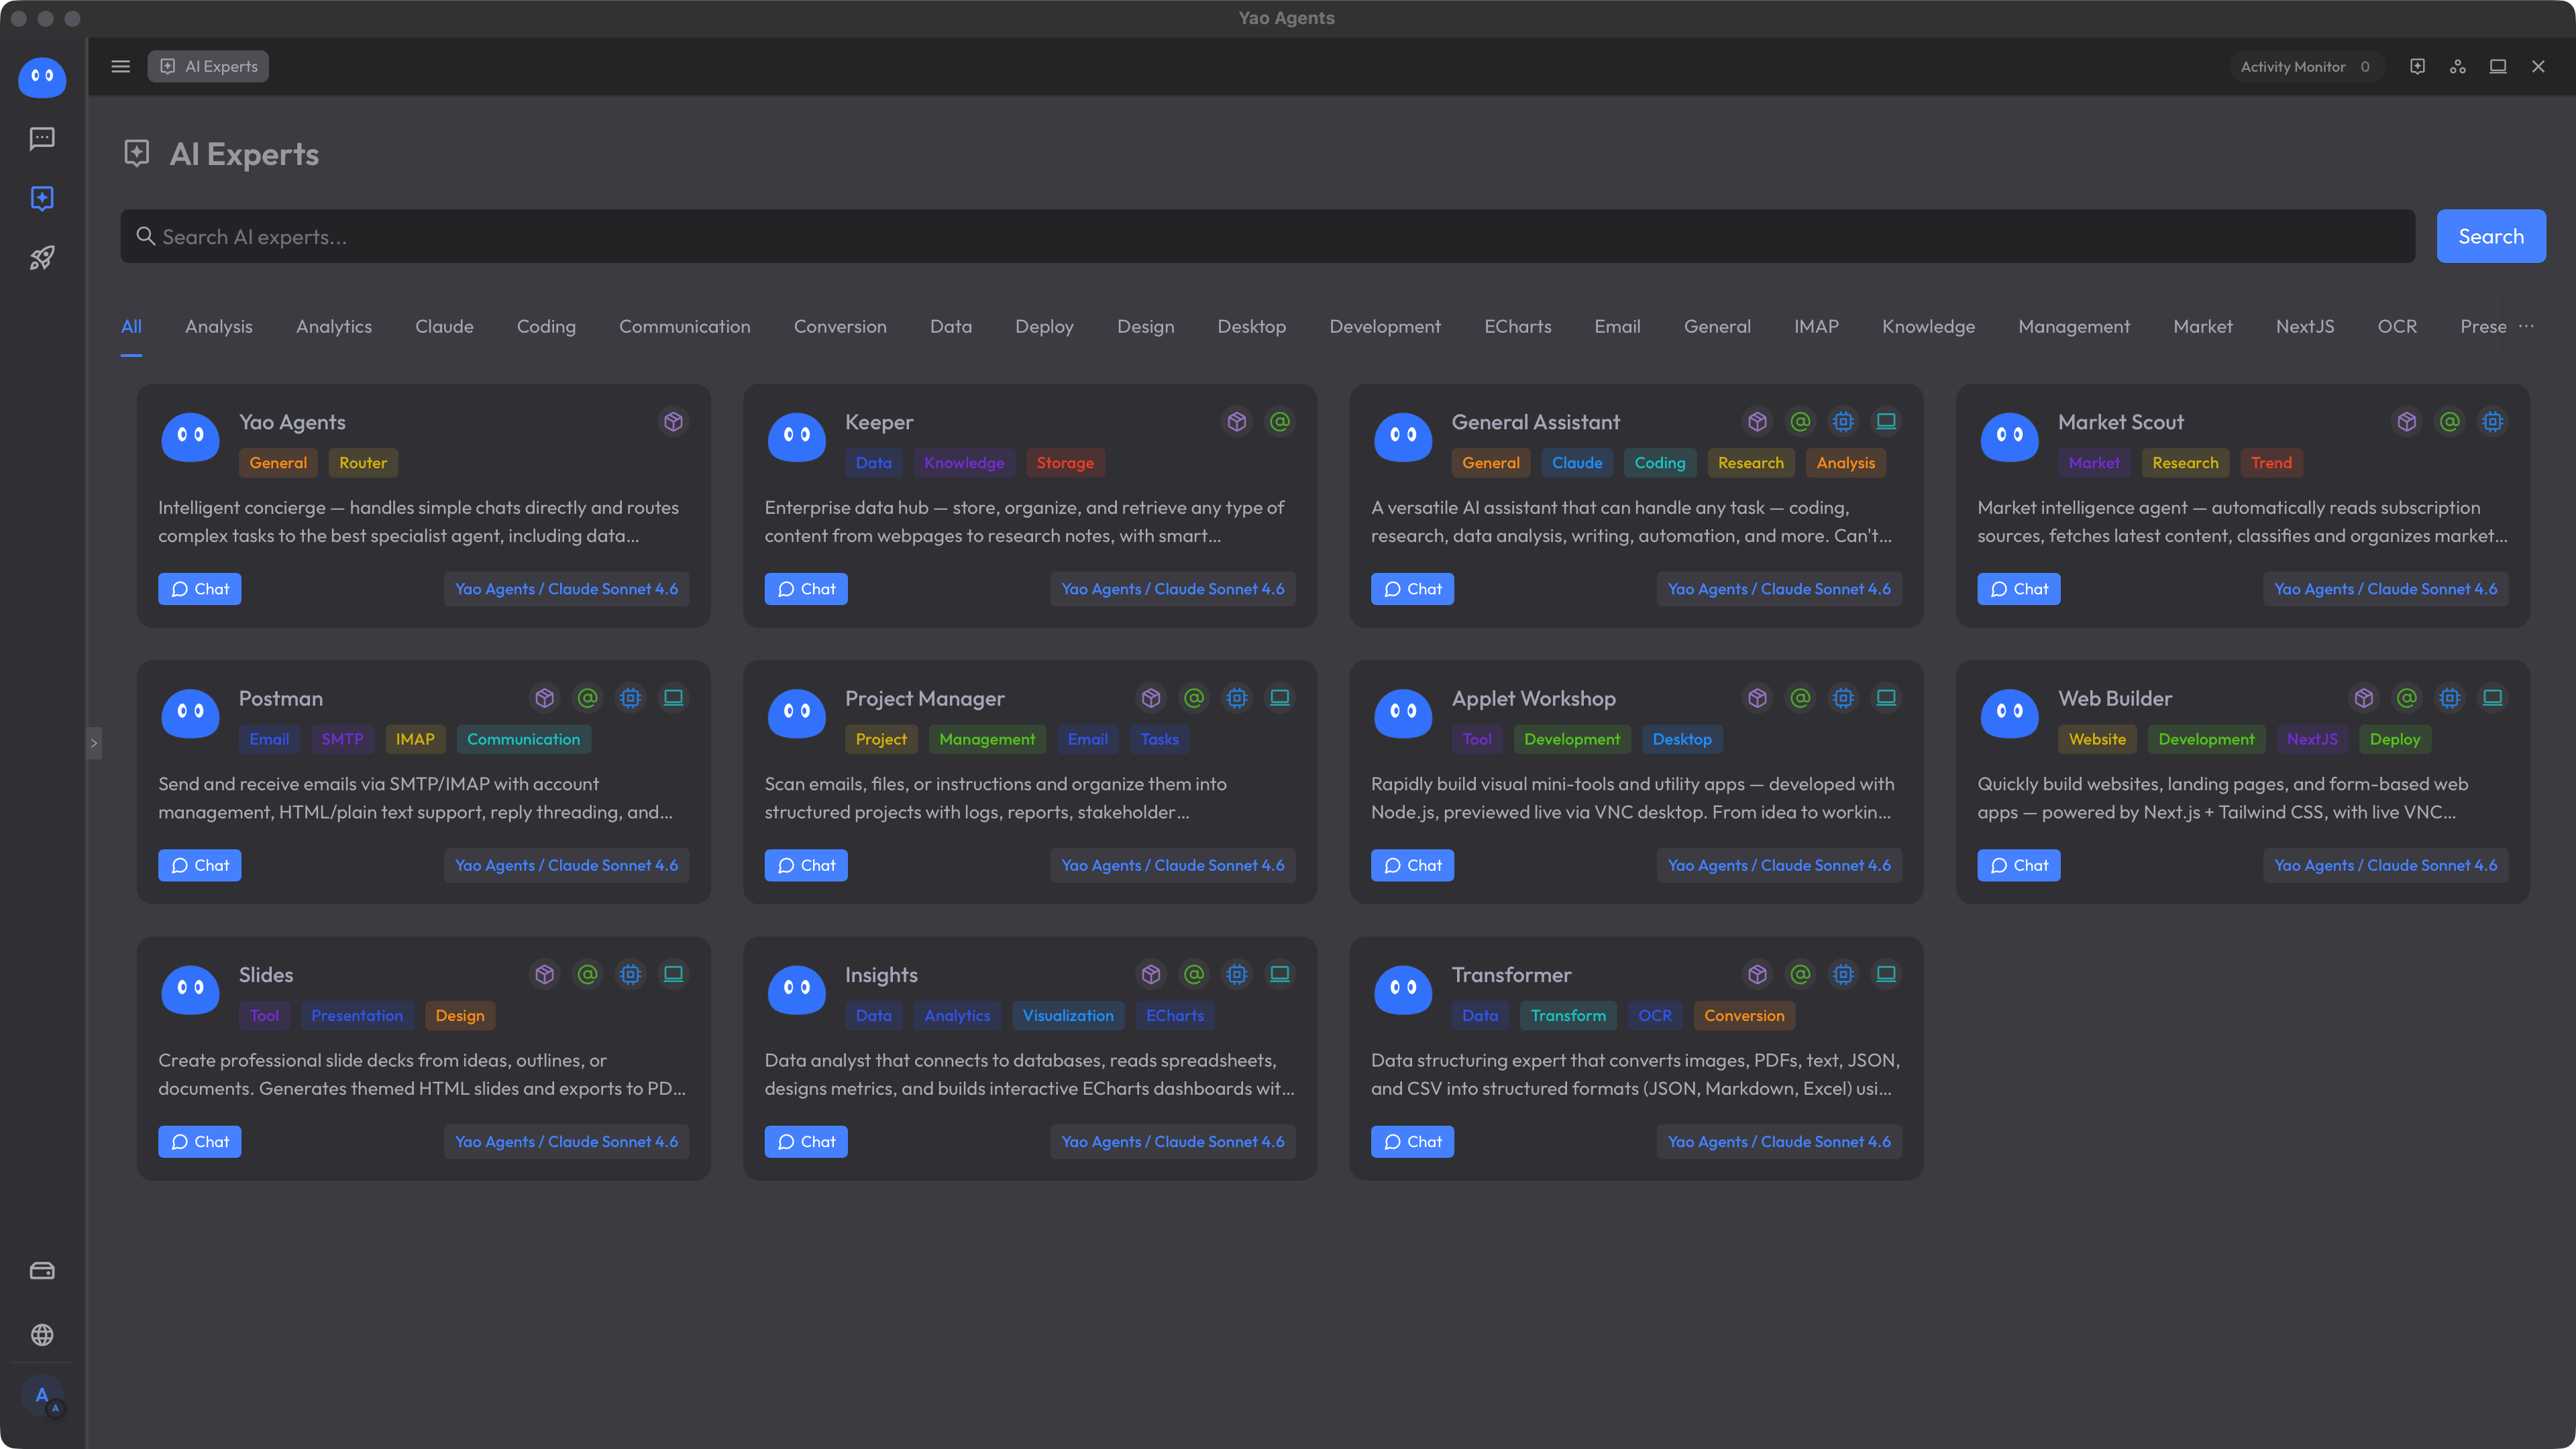The image size is (2576, 1449).
Task: Click the Project Manager card title
Action: pos(924,698)
